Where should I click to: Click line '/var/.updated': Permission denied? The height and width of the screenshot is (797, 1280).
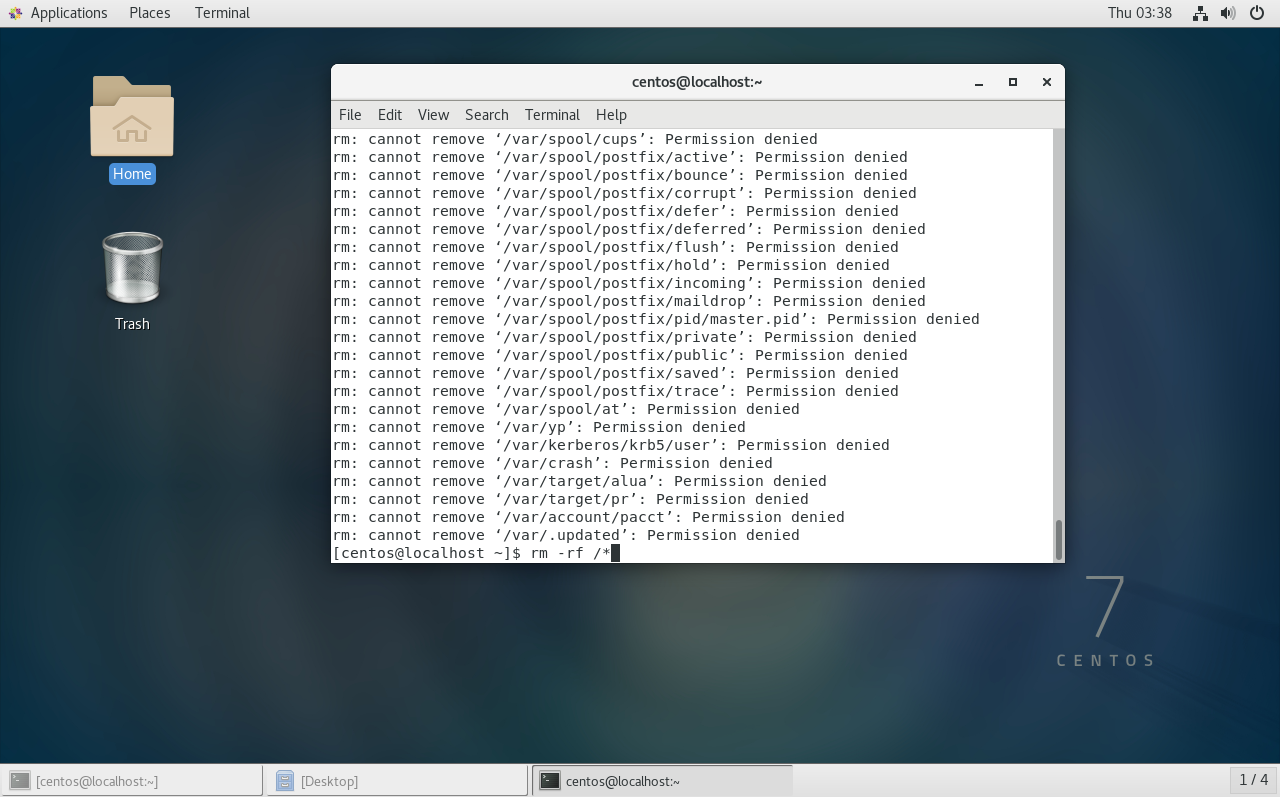566,535
